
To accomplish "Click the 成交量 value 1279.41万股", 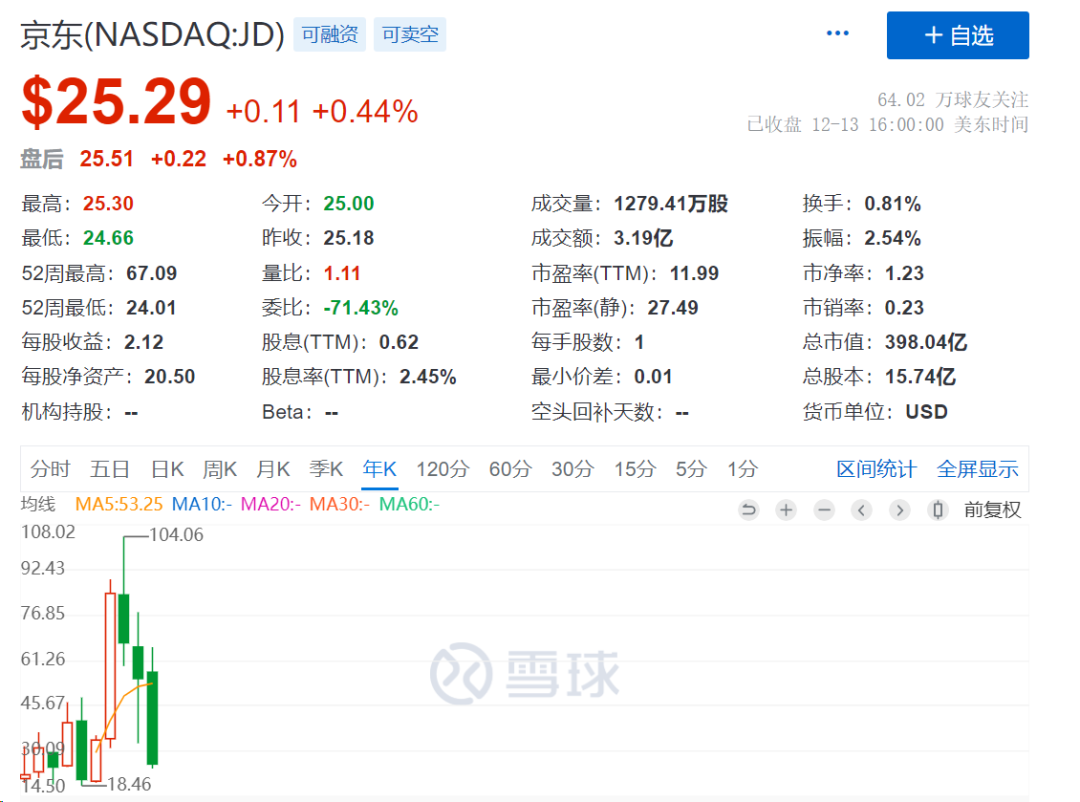I will coord(671,204).
